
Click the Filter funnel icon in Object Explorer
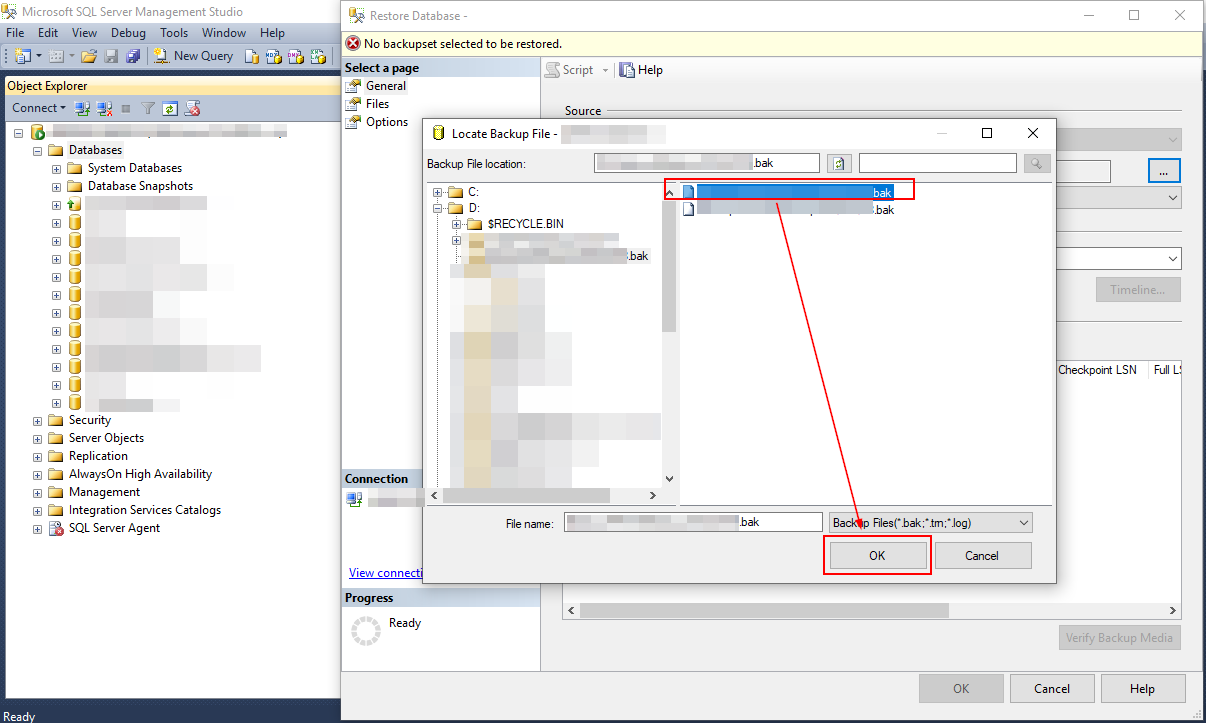click(x=148, y=108)
